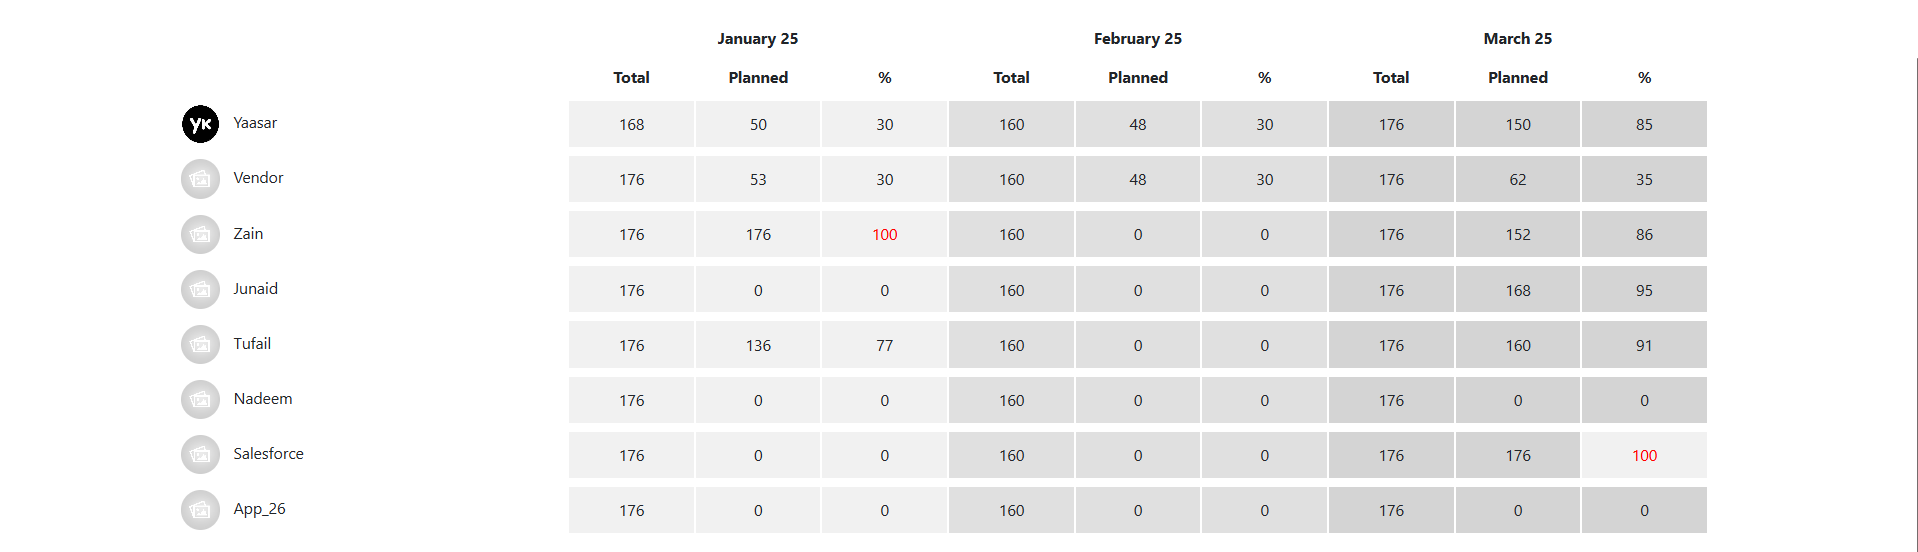This screenshot has width=1918, height=552.
Task: Click Salesforce's red 100 percent March cell
Action: (1644, 455)
